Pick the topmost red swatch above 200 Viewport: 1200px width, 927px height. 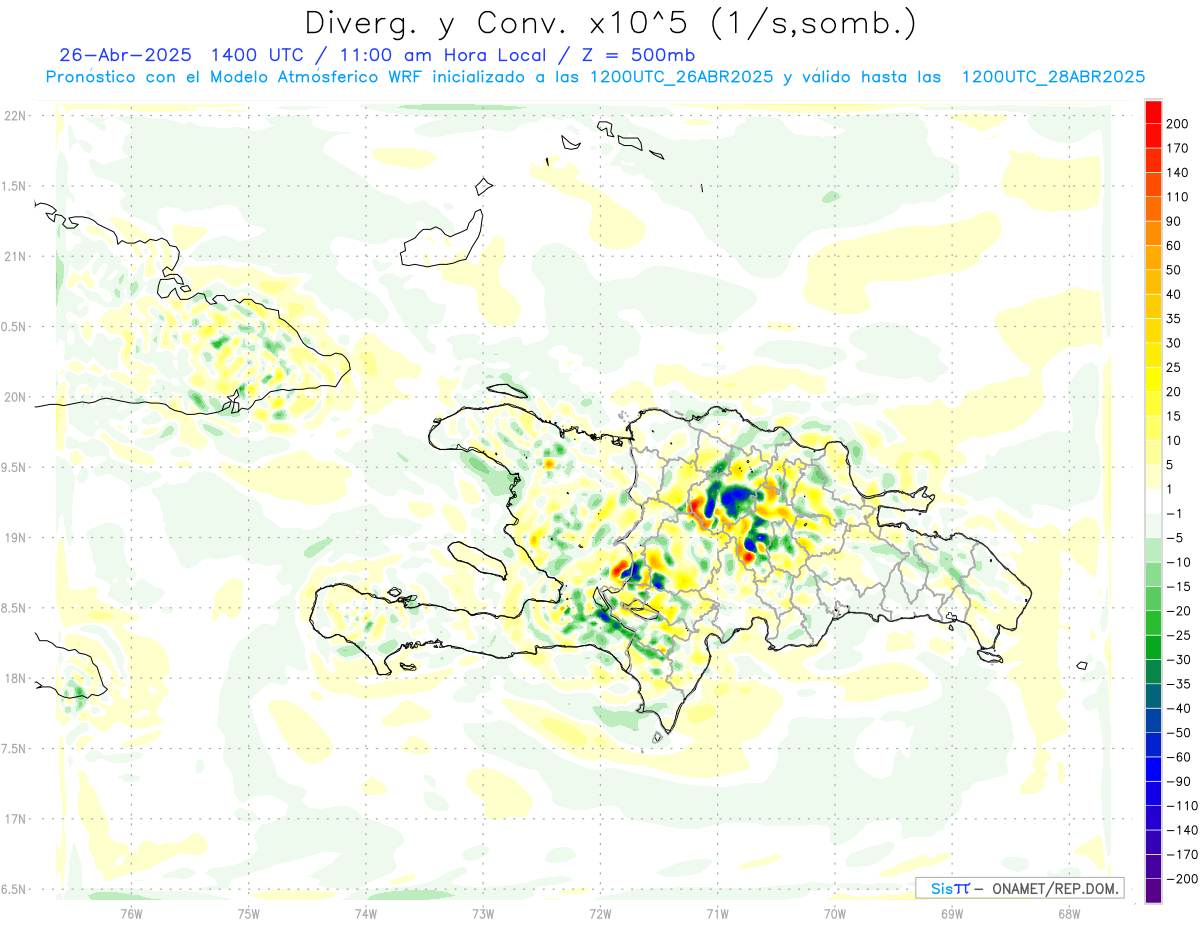(x=1154, y=111)
